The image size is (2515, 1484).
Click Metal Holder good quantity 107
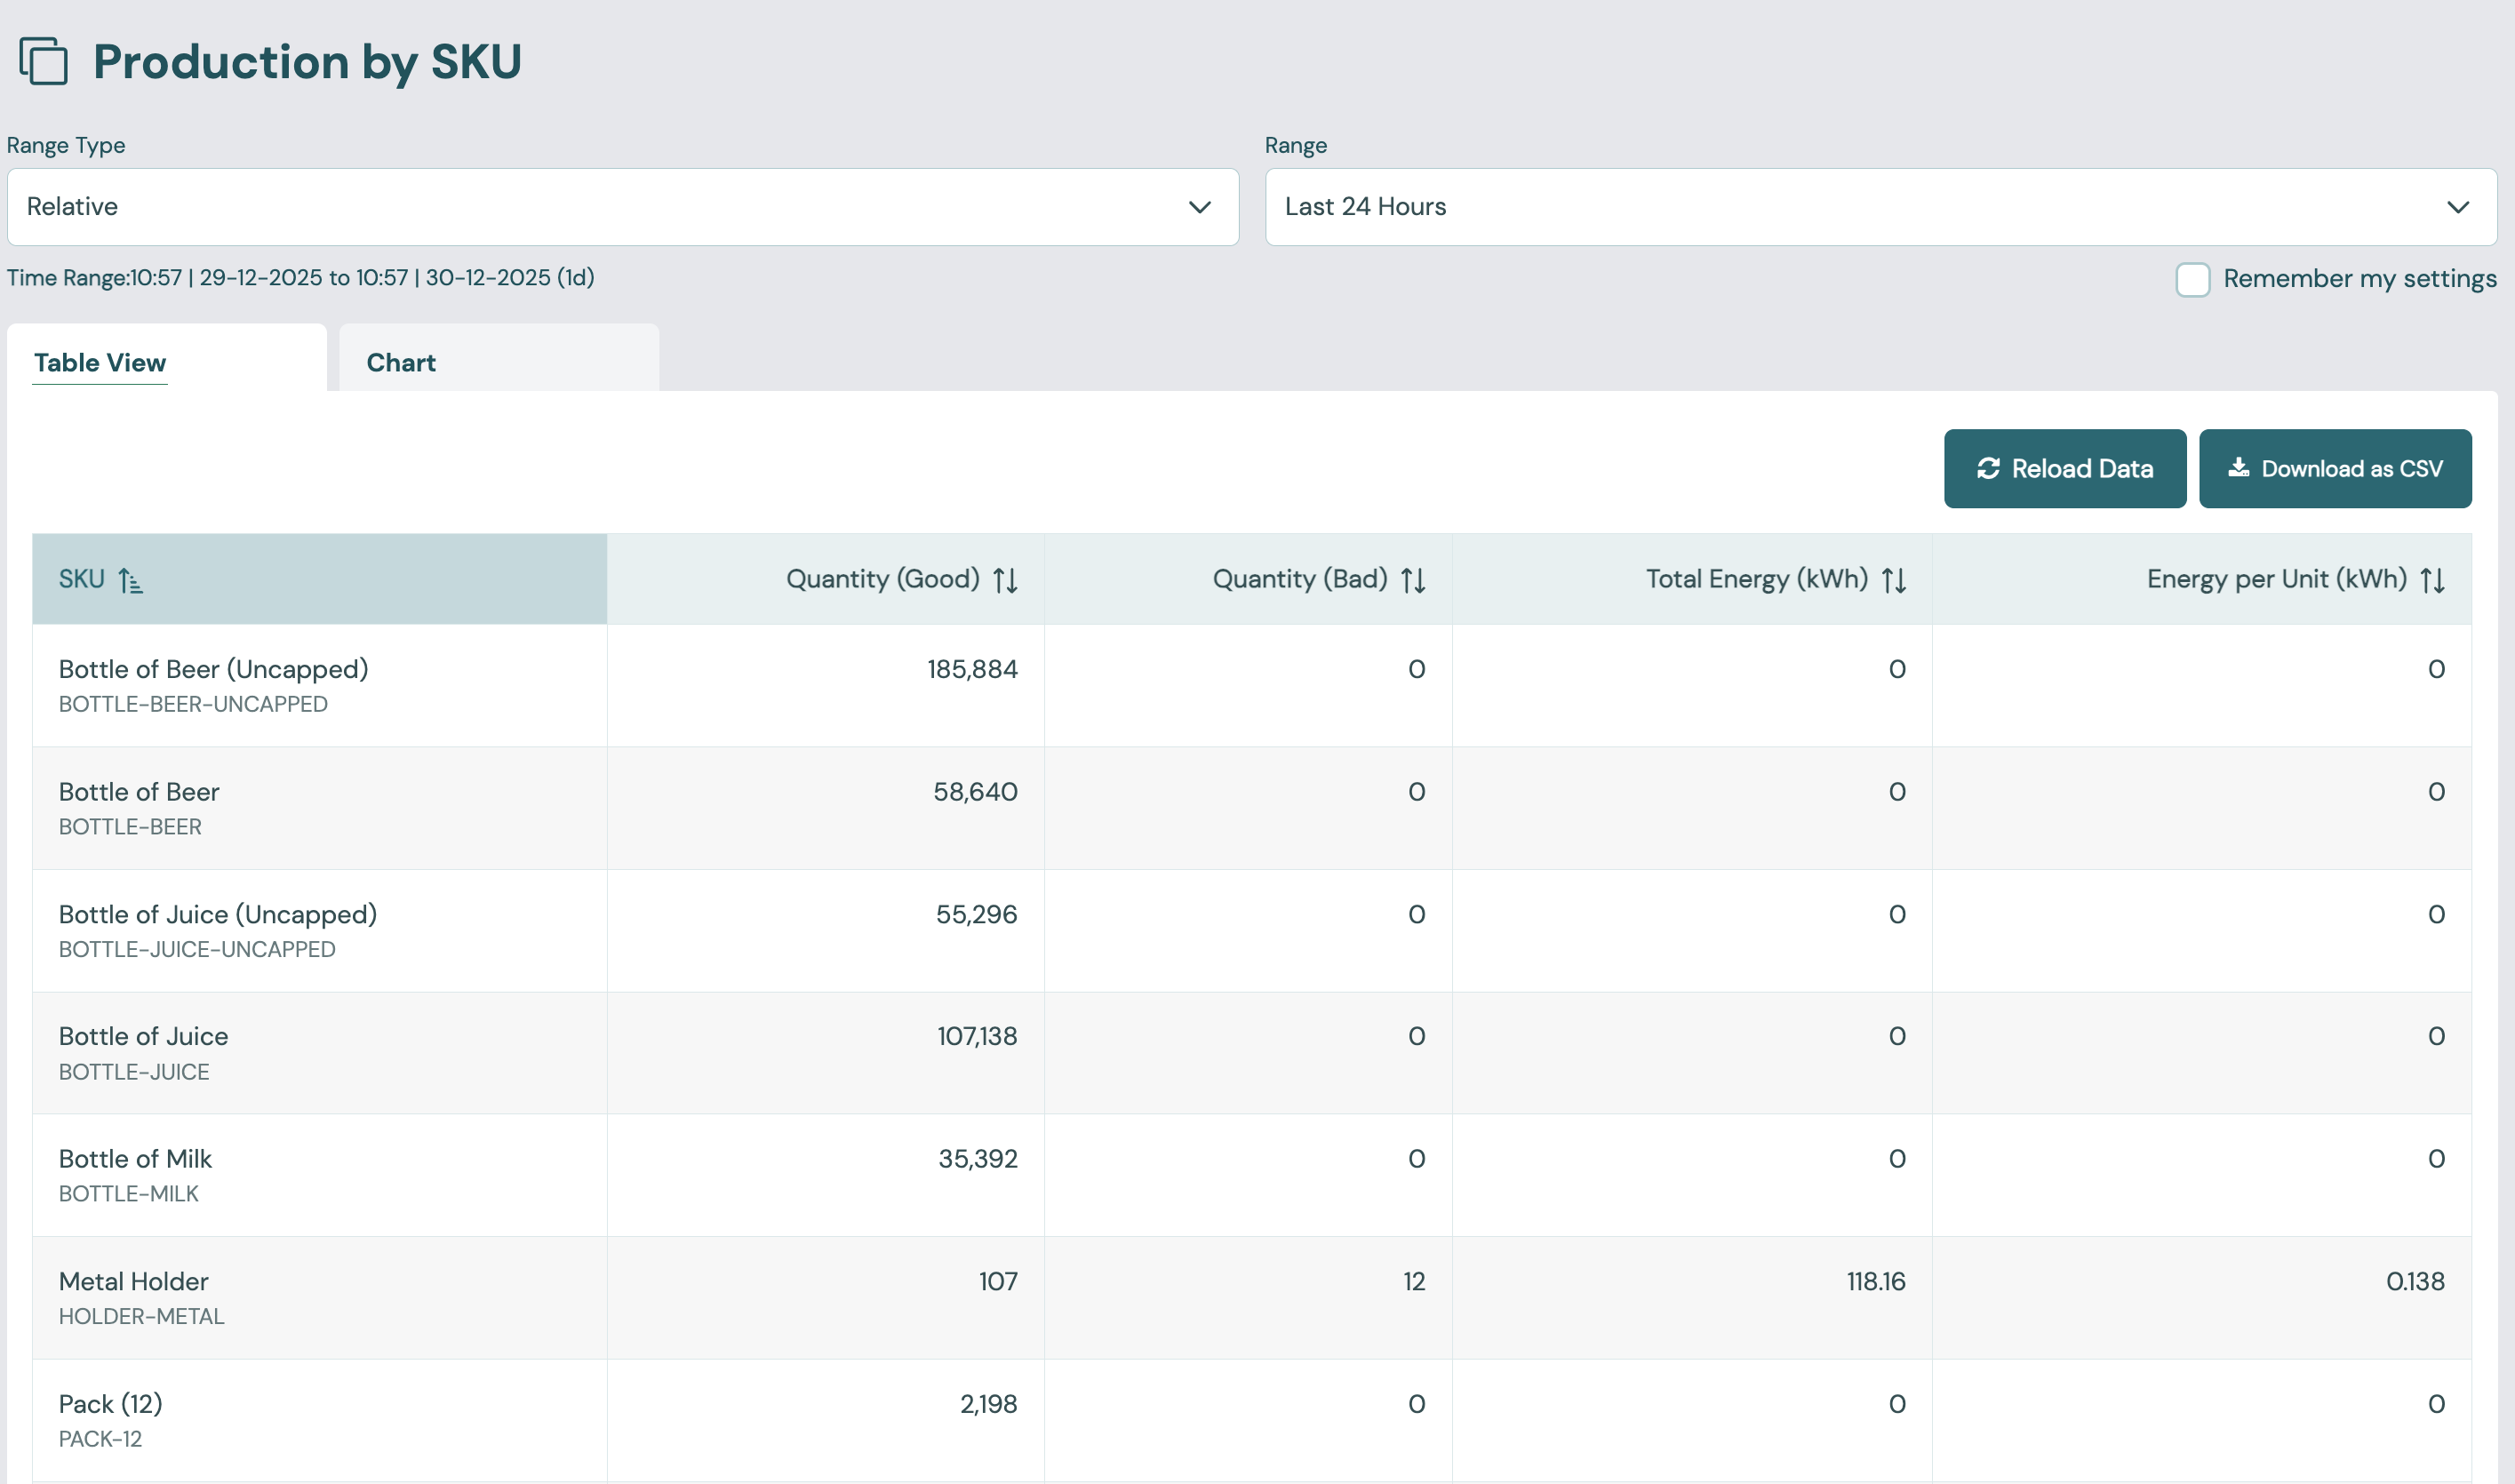[x=998, y=1281]
